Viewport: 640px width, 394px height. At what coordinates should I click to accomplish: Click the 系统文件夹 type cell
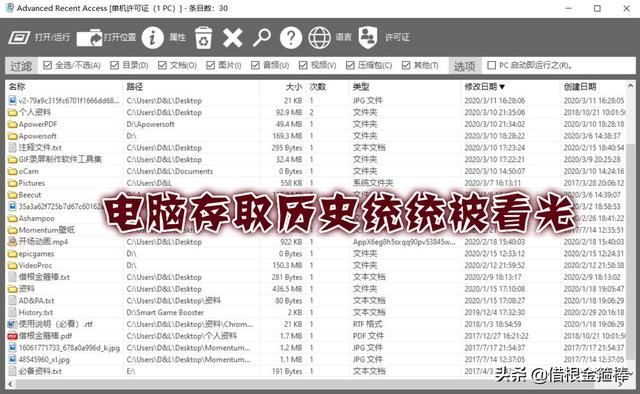[373, 183]
